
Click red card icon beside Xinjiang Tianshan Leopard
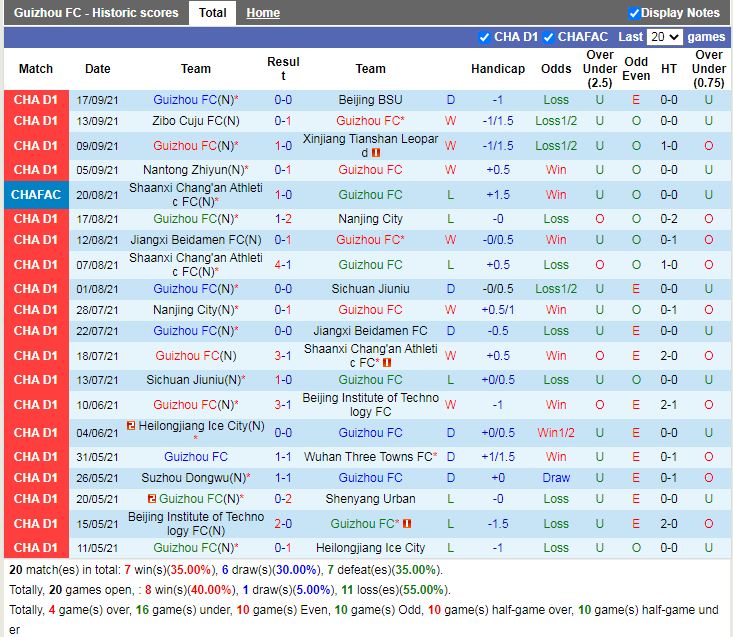click(376, 153)
